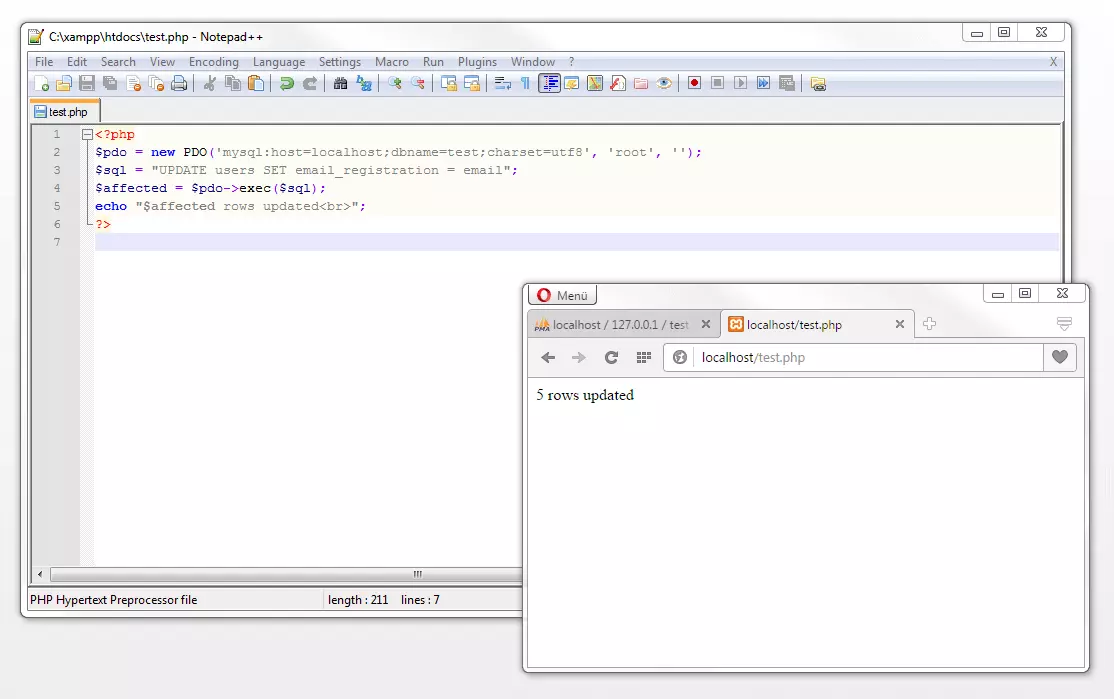This screenshot has height=699, width=1114.
Task: Open a new Opera tab with plus button
Action: coord(929,324)
